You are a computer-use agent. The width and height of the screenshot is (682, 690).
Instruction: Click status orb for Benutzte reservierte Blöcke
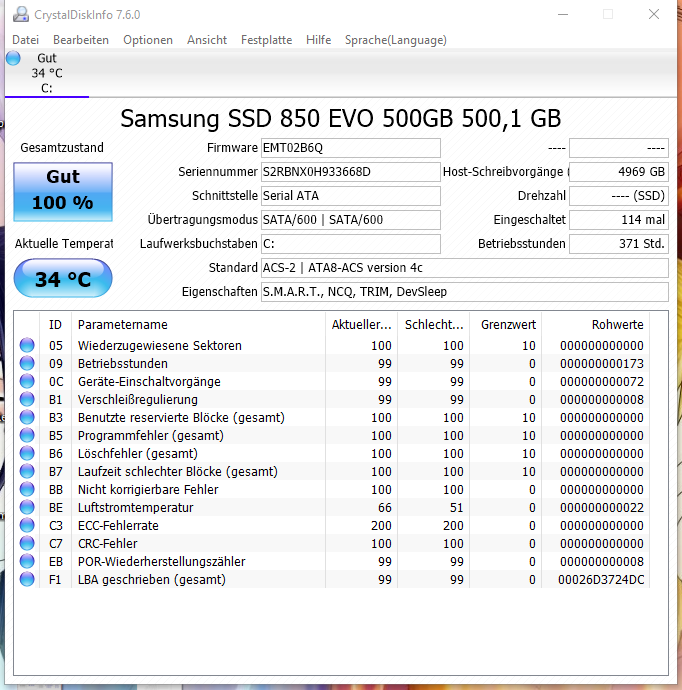click(27, 417)
